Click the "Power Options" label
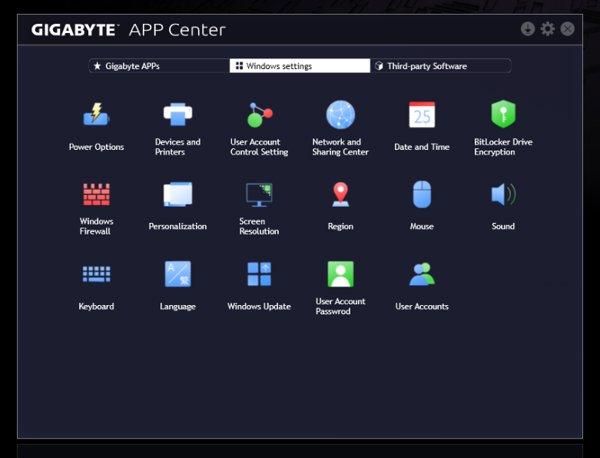The height and width of the screenshot is (458, 600). (96, 147)
